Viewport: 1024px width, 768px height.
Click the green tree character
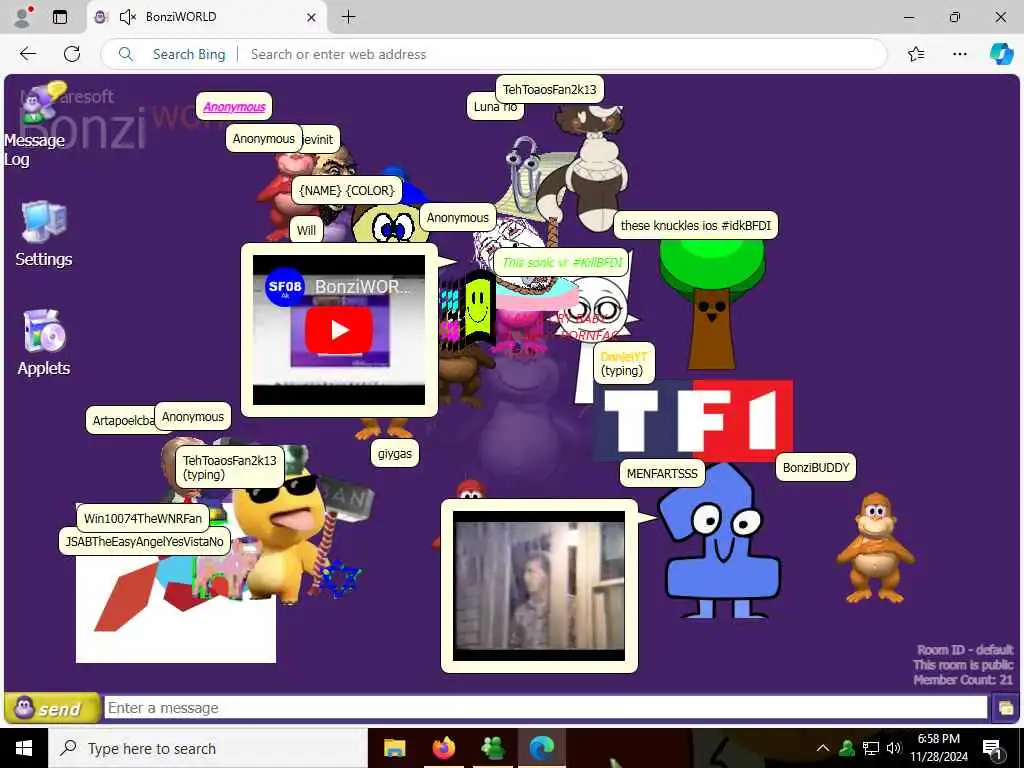pos(711,304)
